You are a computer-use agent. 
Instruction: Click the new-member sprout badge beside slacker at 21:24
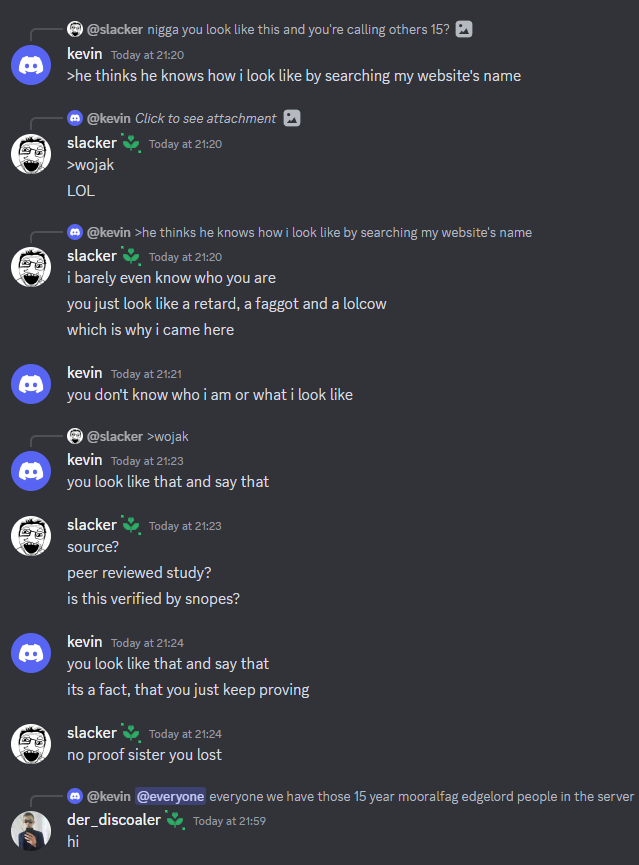tap(131, 733)
